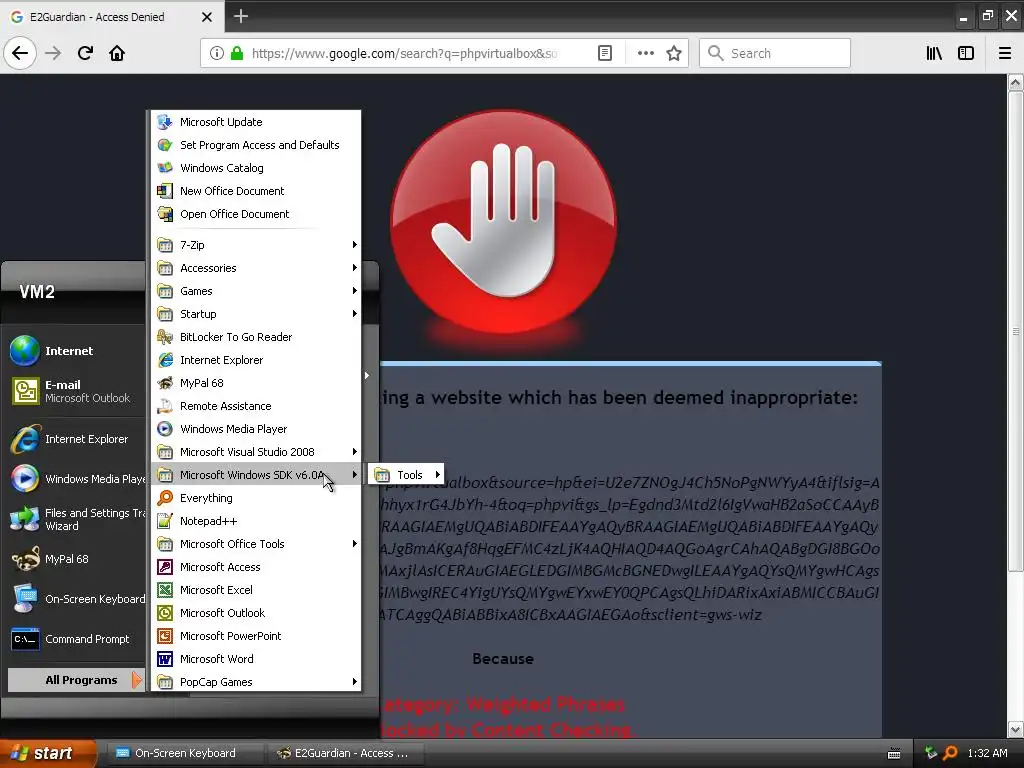Click All Programs button
The image size is (1024, 768).
76,680
